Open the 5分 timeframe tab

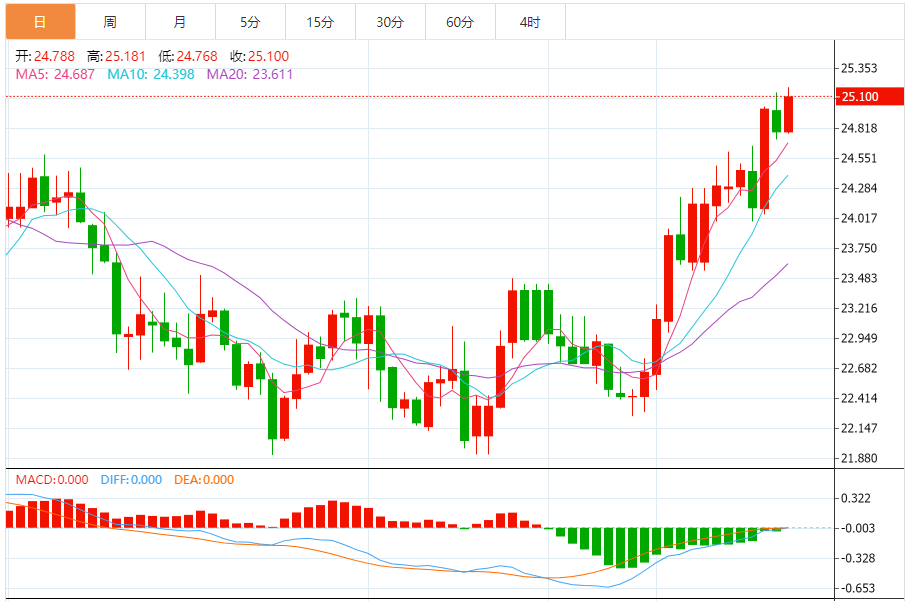[x=250, y=22]
